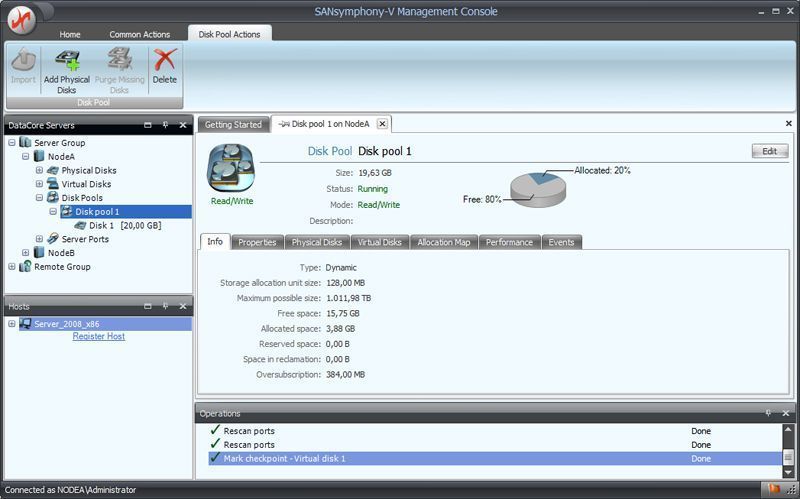Click the Disk pool 1 tree icon
The image size is (800, 499).
(66, 211)
